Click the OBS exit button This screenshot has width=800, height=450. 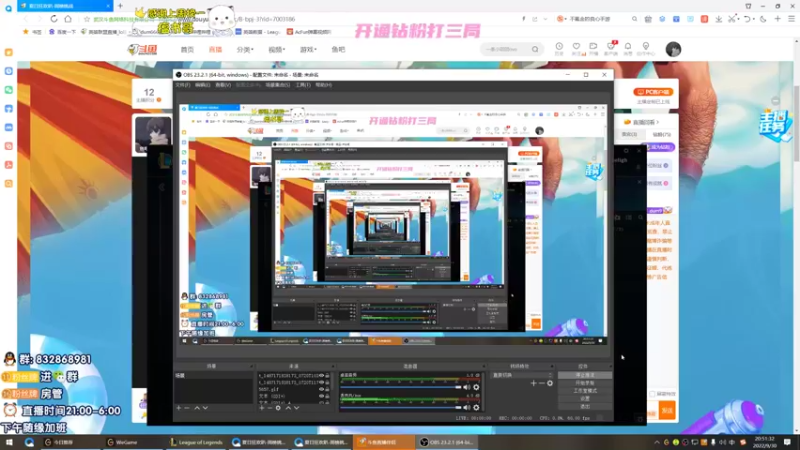(585, 407)
